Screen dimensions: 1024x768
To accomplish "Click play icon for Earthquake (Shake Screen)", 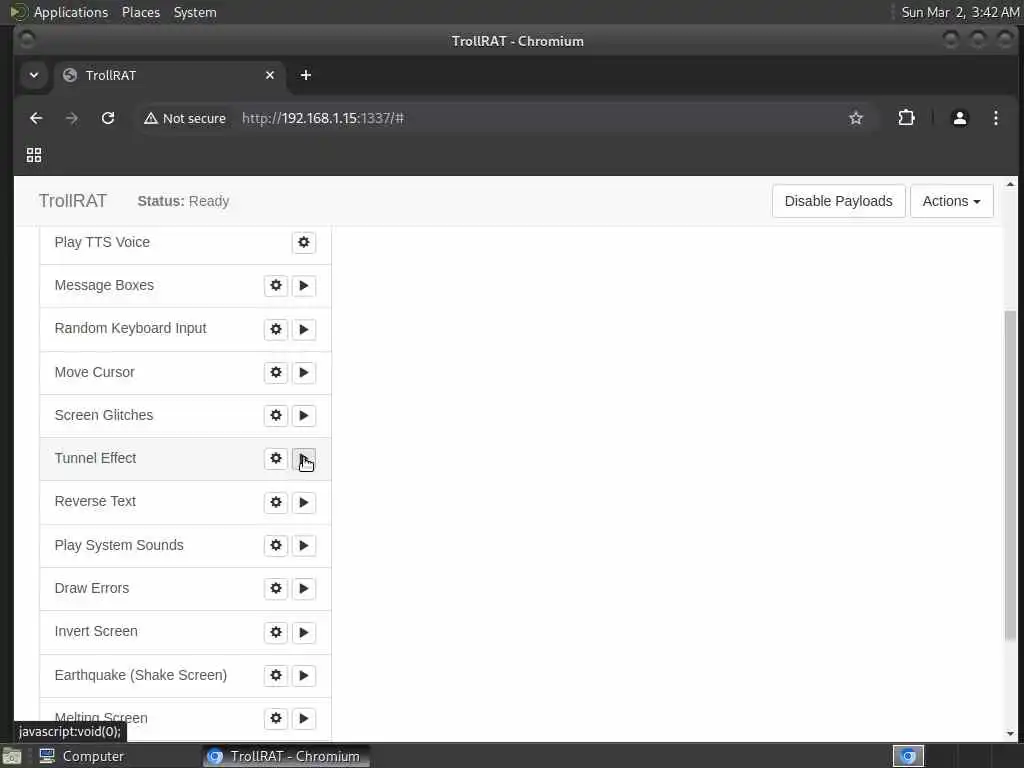I will 304,675.
